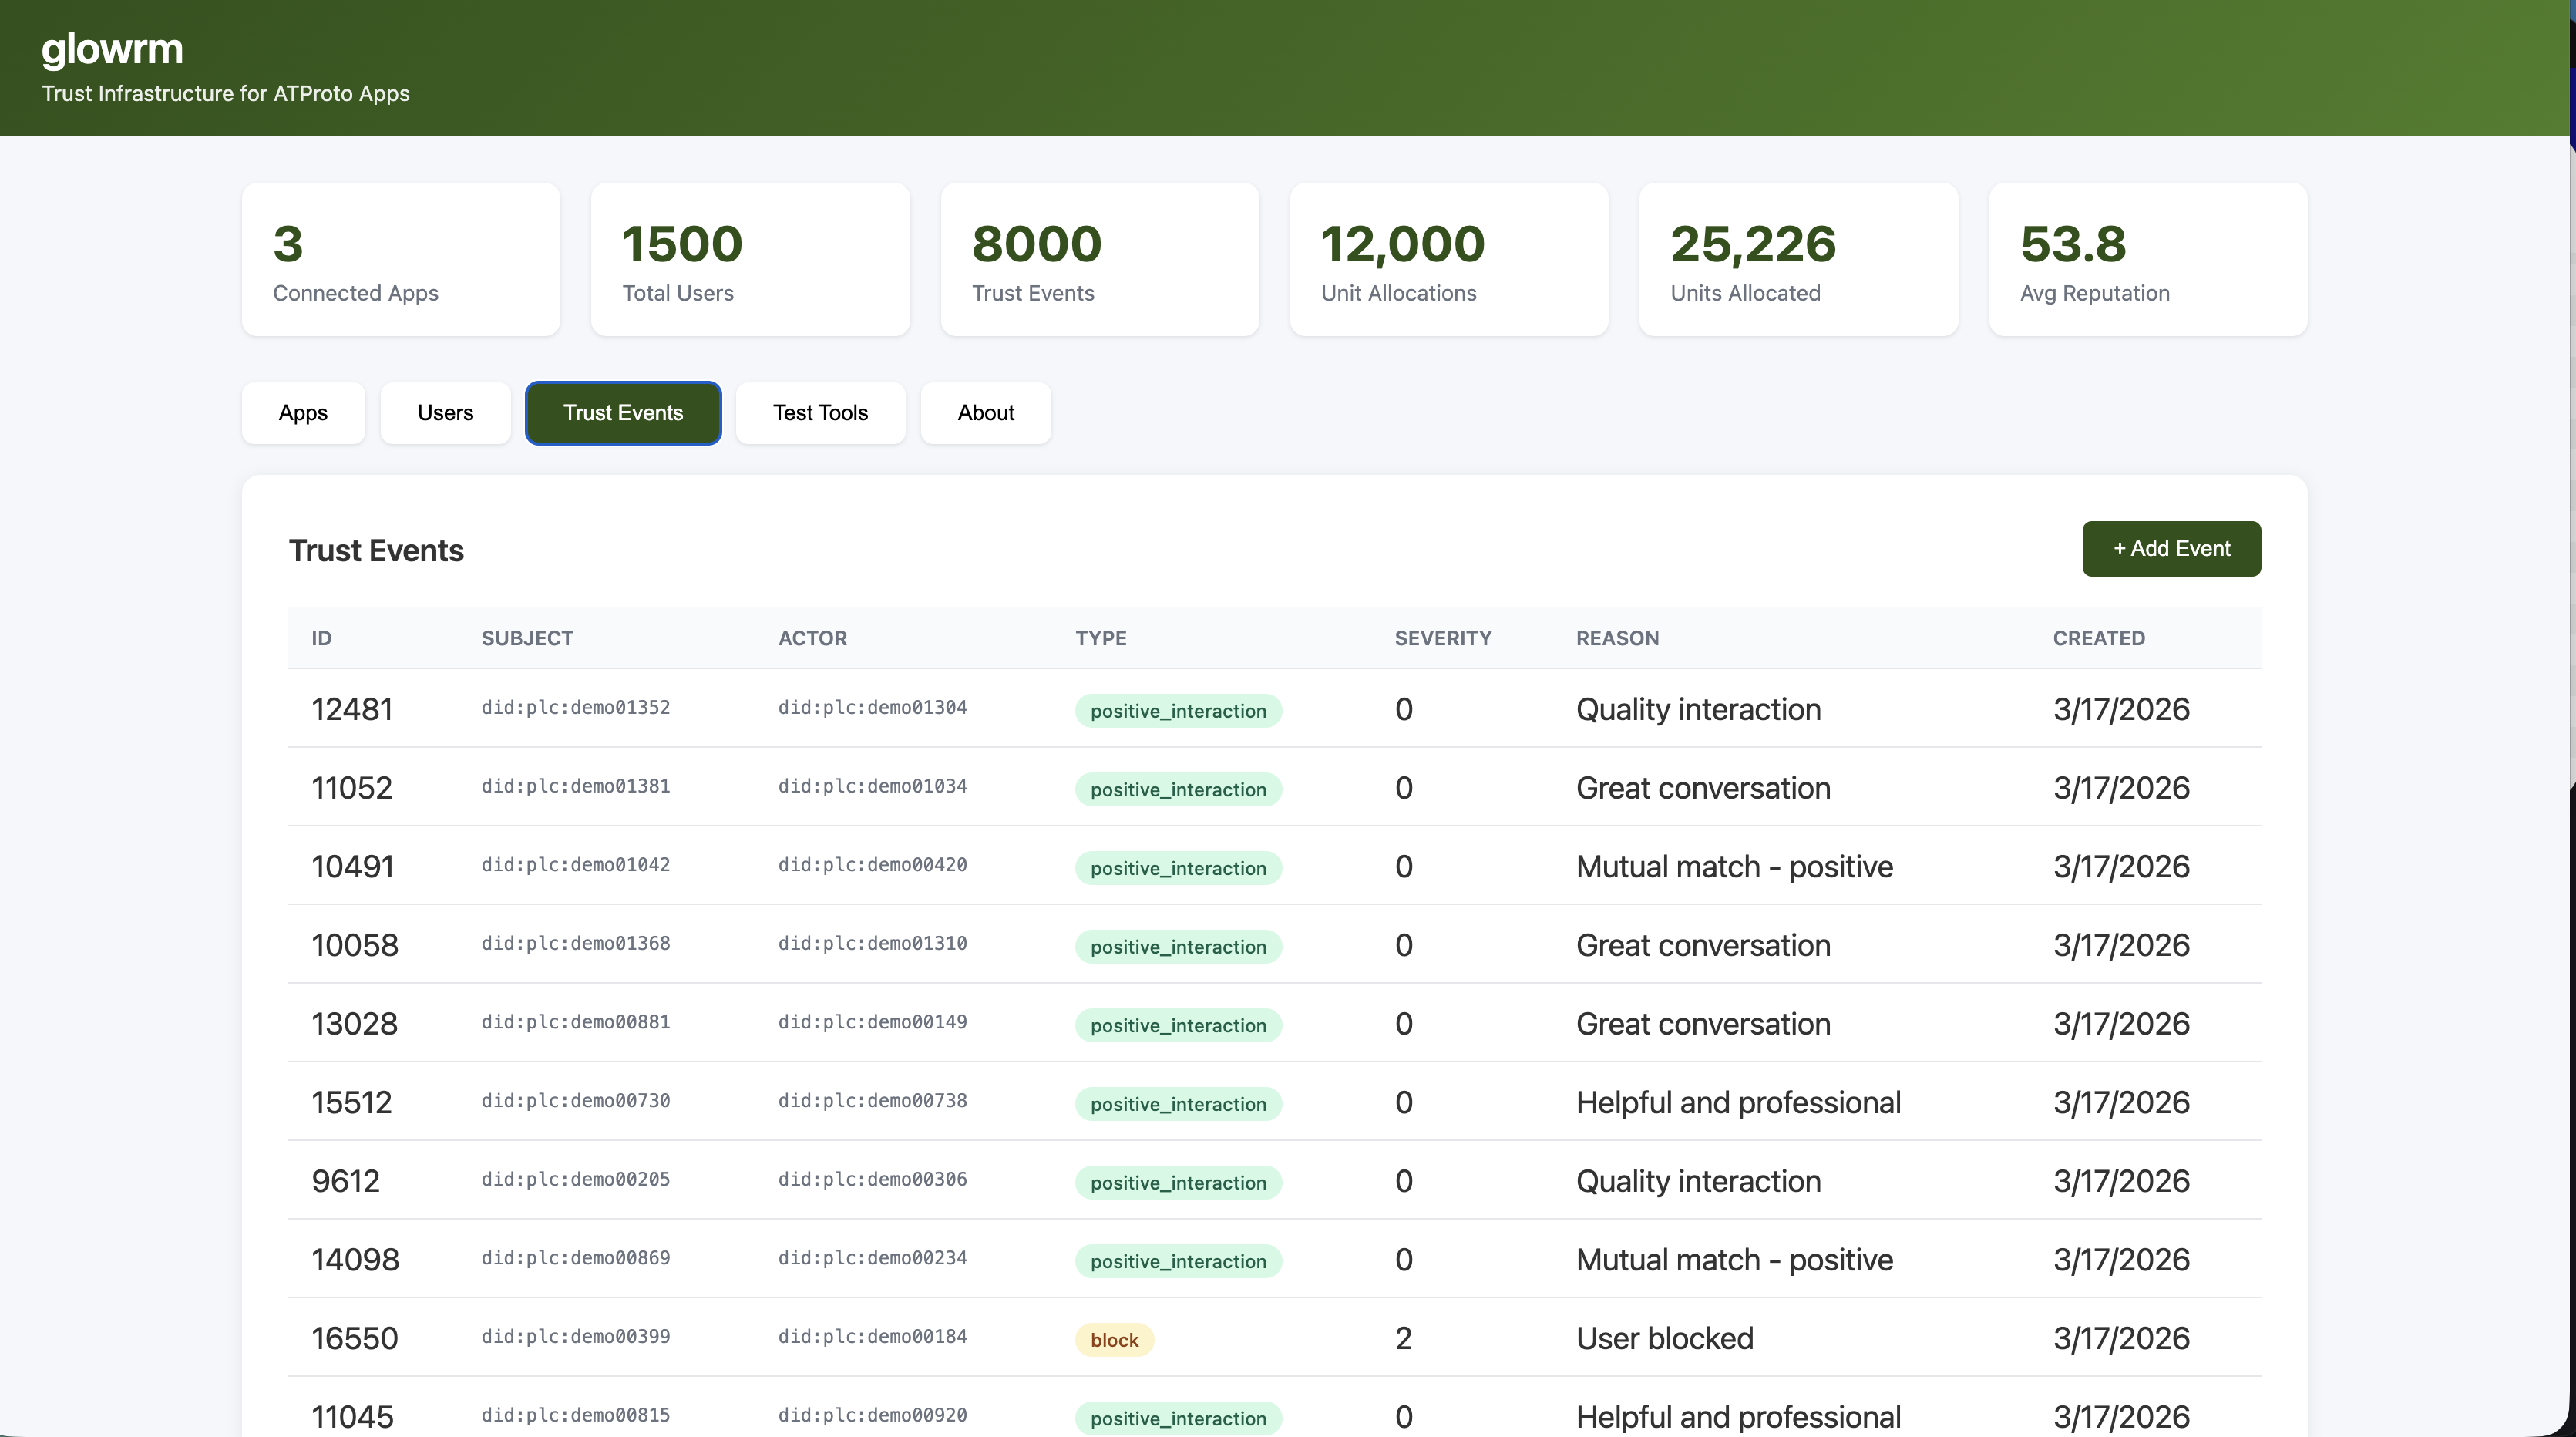2576x1437 pixels.
Task: Click event ID 14098
Action: (x=355, y=1260)
